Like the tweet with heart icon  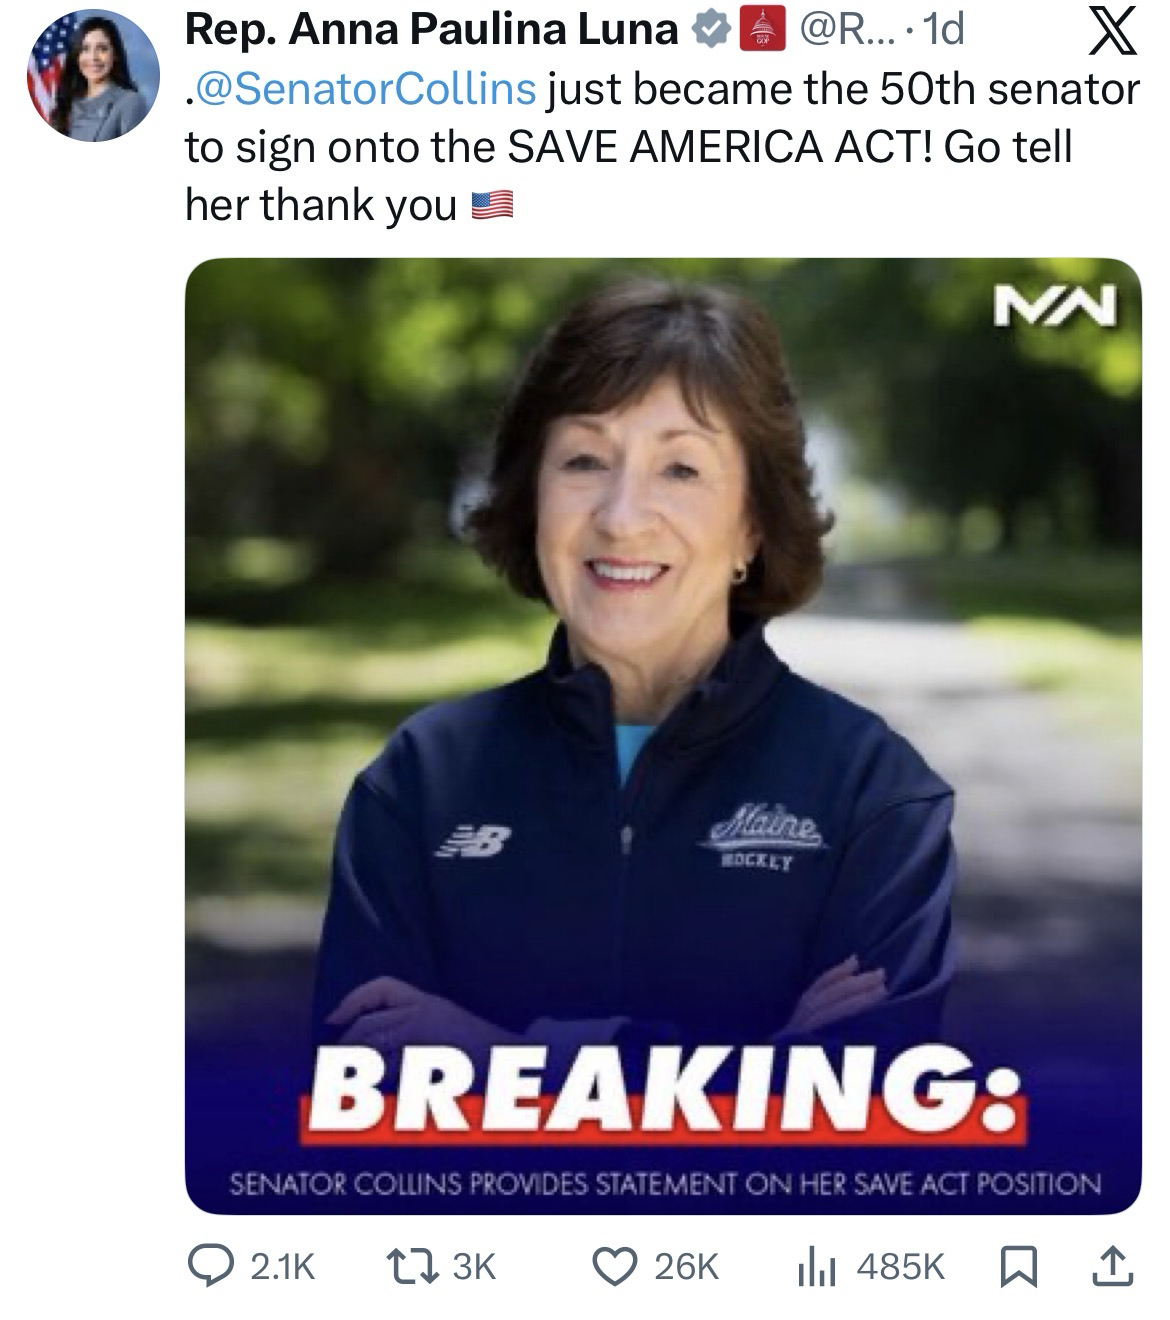tap(615, 1267)
